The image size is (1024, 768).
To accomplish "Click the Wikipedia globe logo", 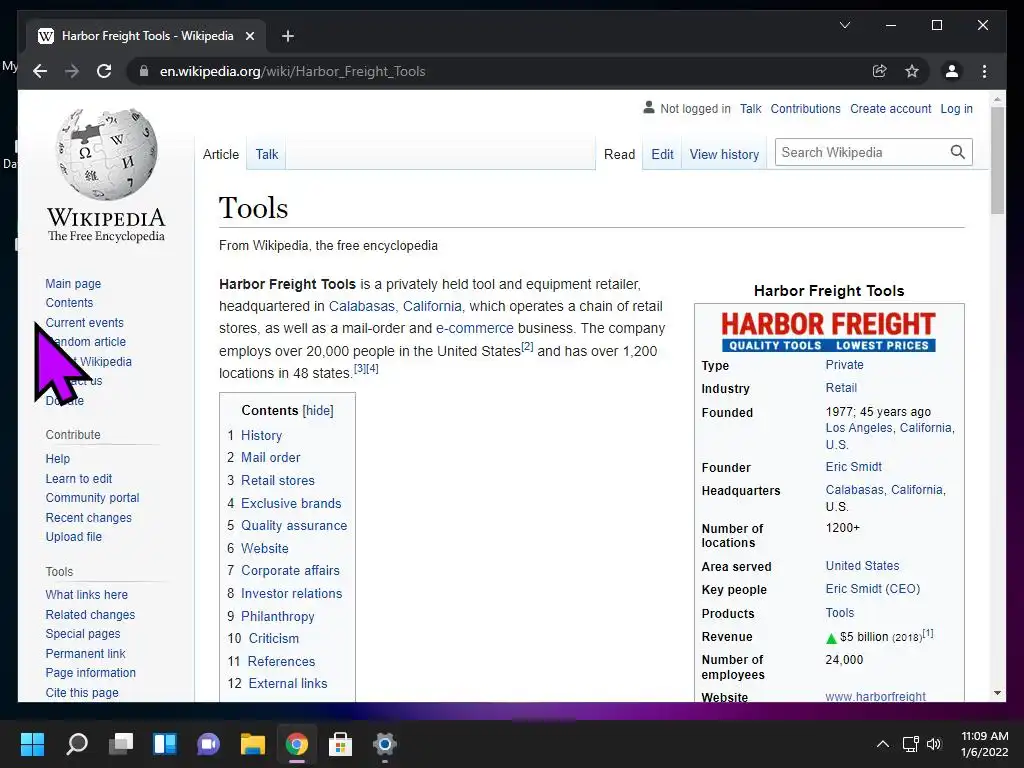I will click(106, 154).
